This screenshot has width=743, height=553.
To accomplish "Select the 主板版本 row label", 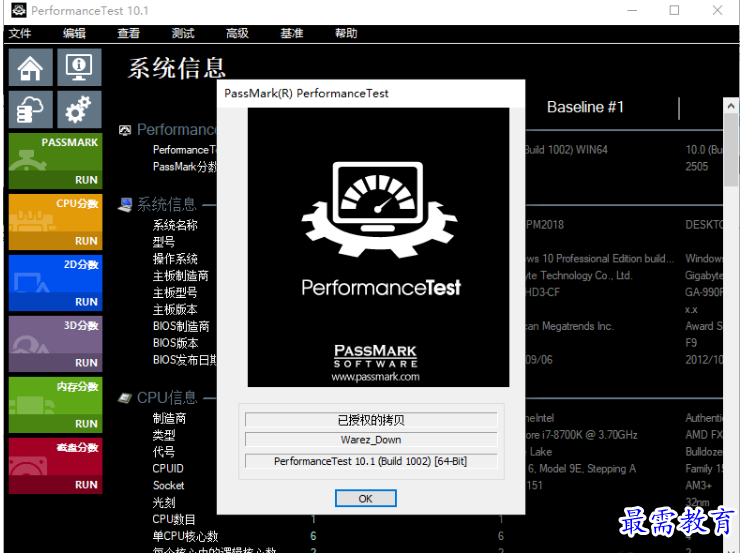I will 175,310.
